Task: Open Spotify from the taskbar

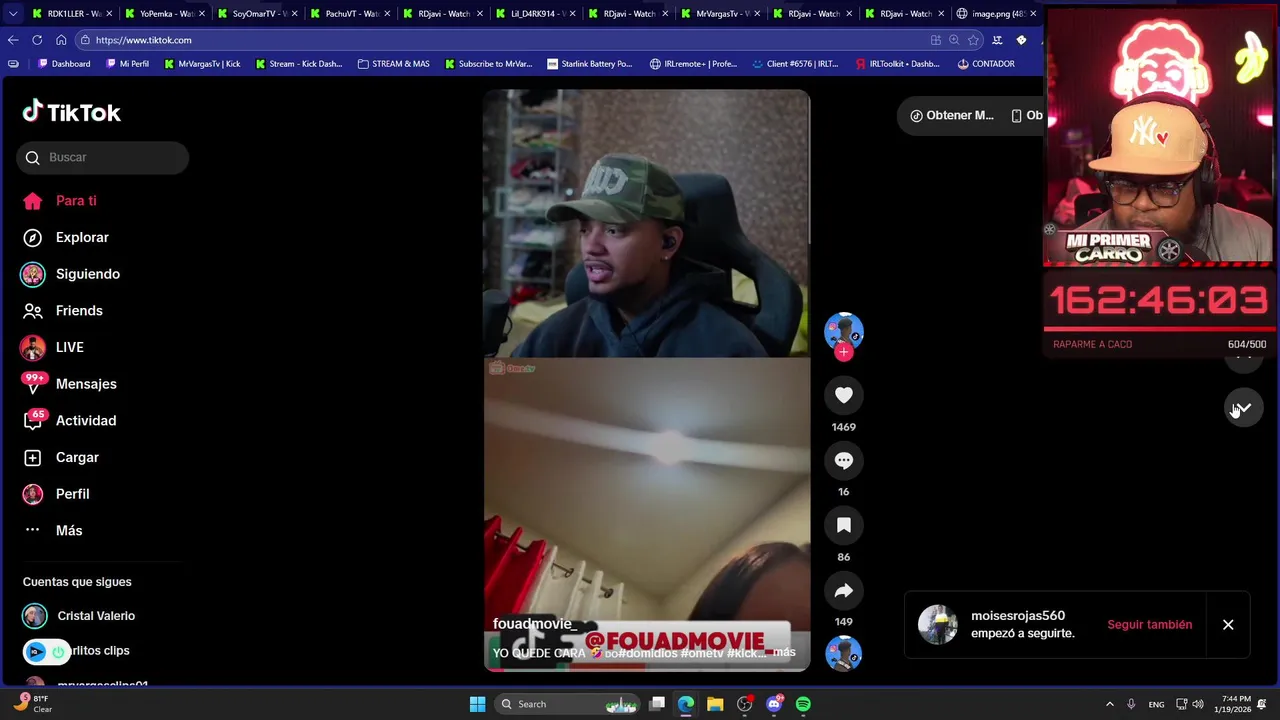Action: pos(803,704)
